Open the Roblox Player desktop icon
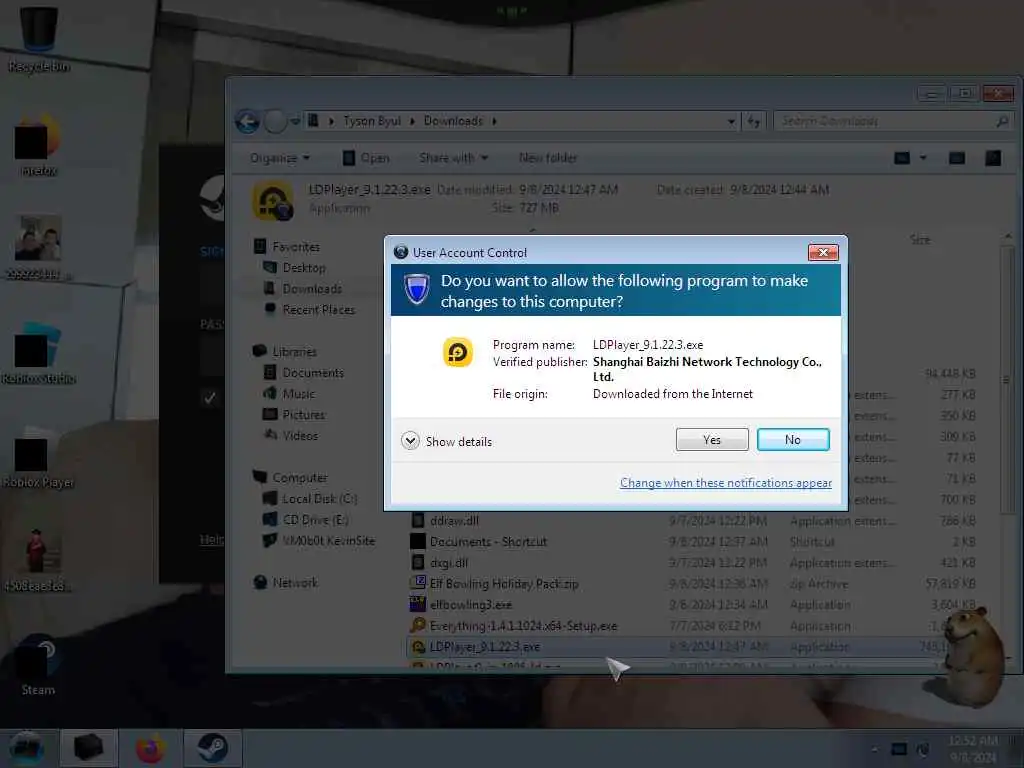The height and width of the screenshot is (768, 1024). [39, 457]
